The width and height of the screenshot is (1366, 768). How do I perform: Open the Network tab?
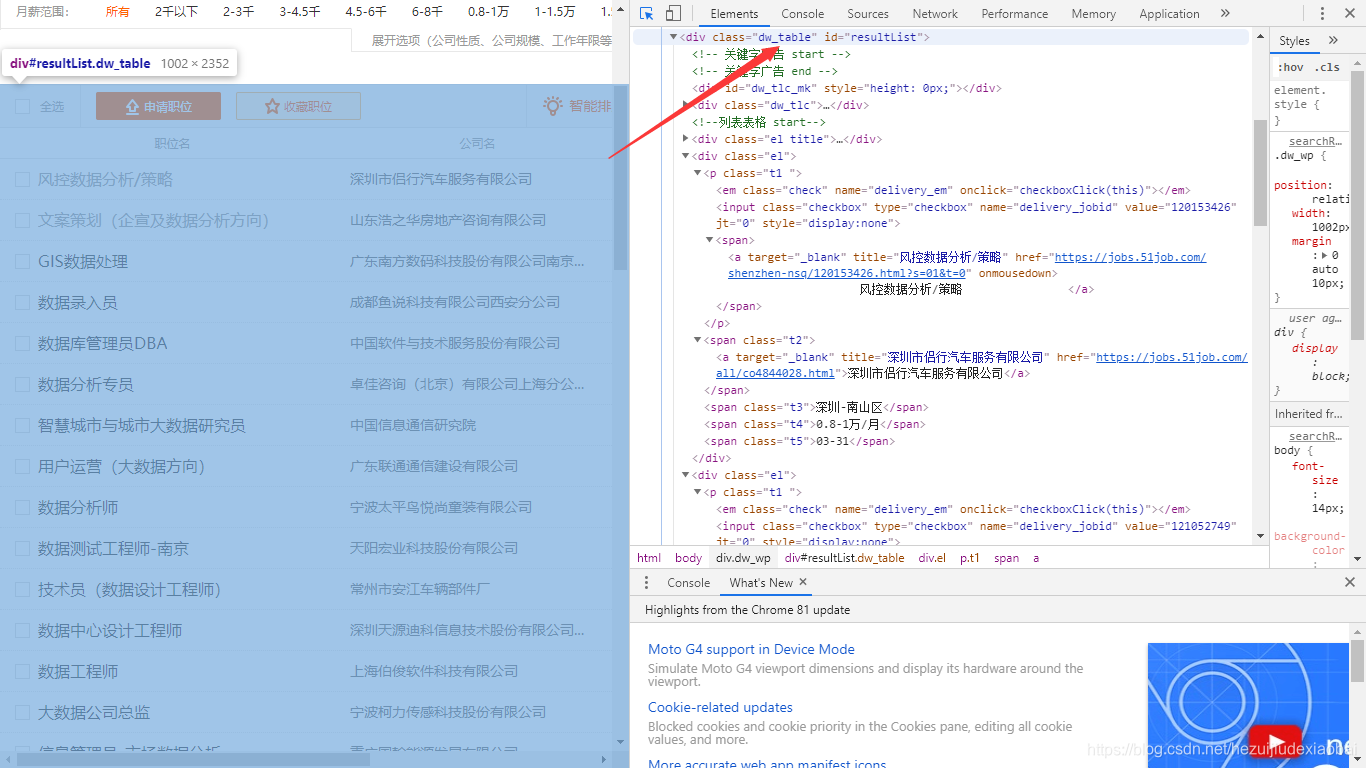coord(935,14)
